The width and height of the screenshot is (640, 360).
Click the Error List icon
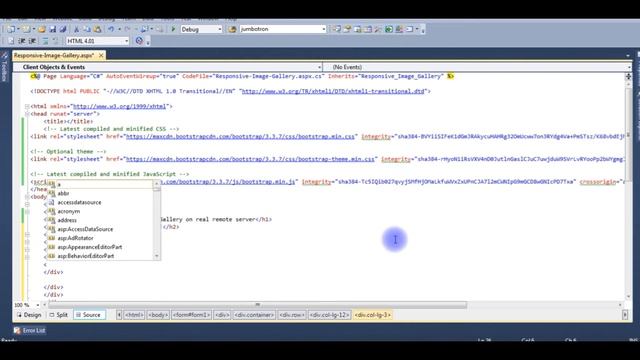click(17, 330)
